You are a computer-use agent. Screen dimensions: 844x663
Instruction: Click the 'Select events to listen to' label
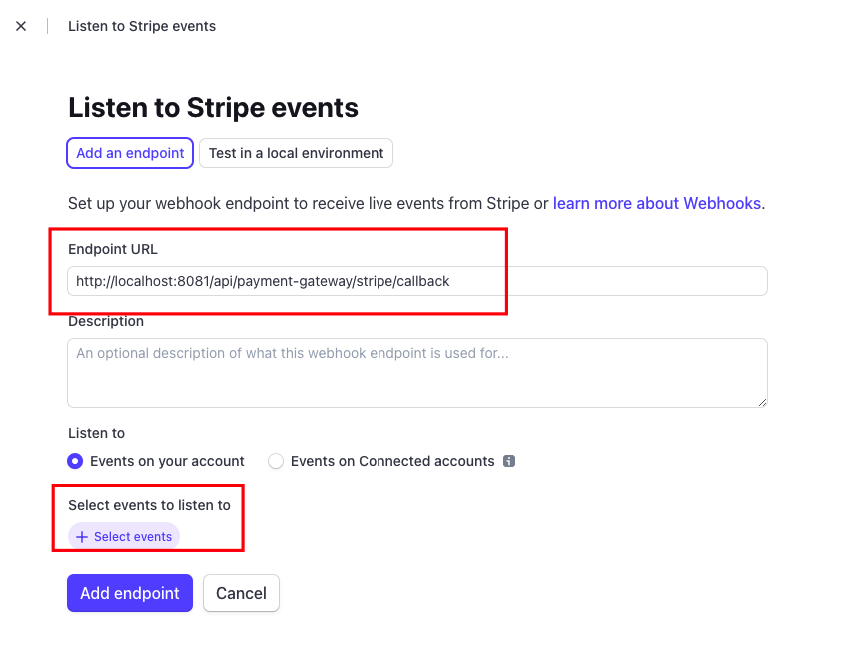tap(149, 505)
